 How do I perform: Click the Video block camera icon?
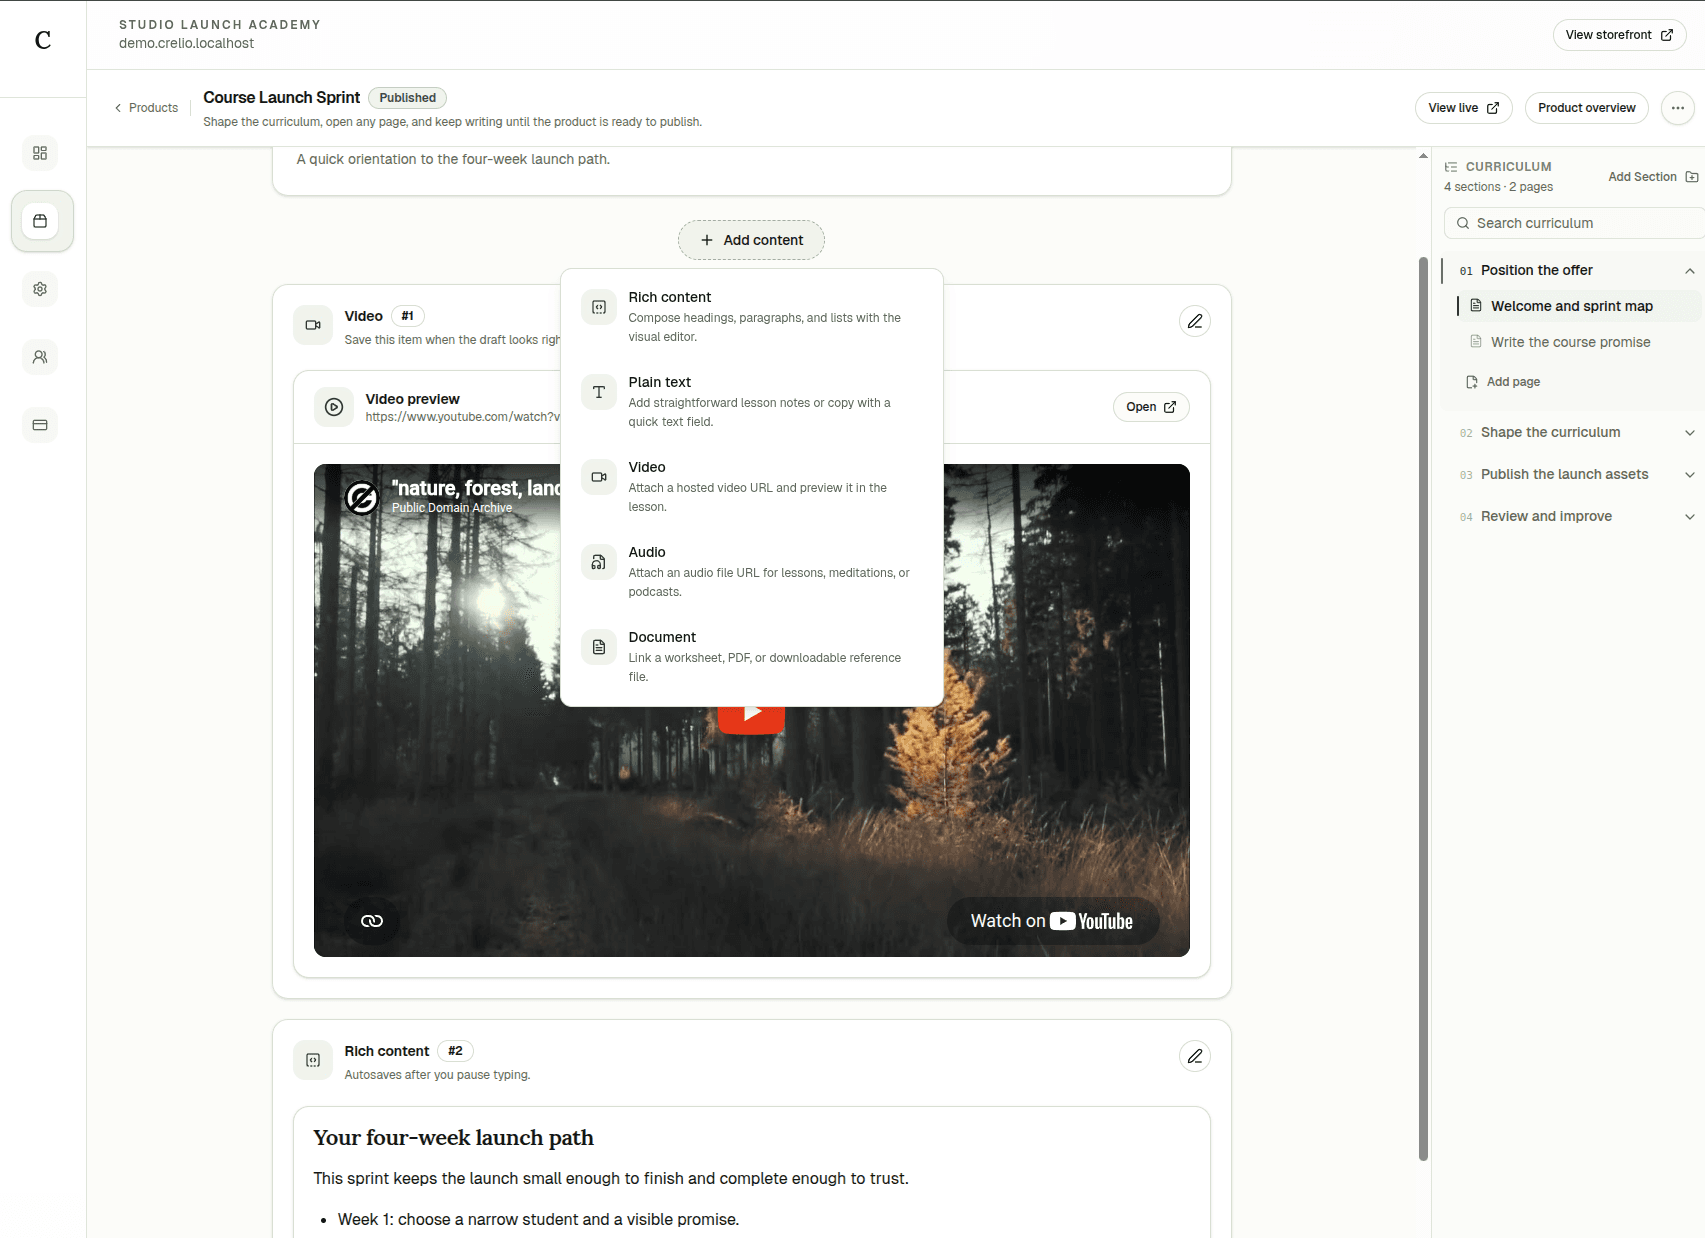click(313, 325)
